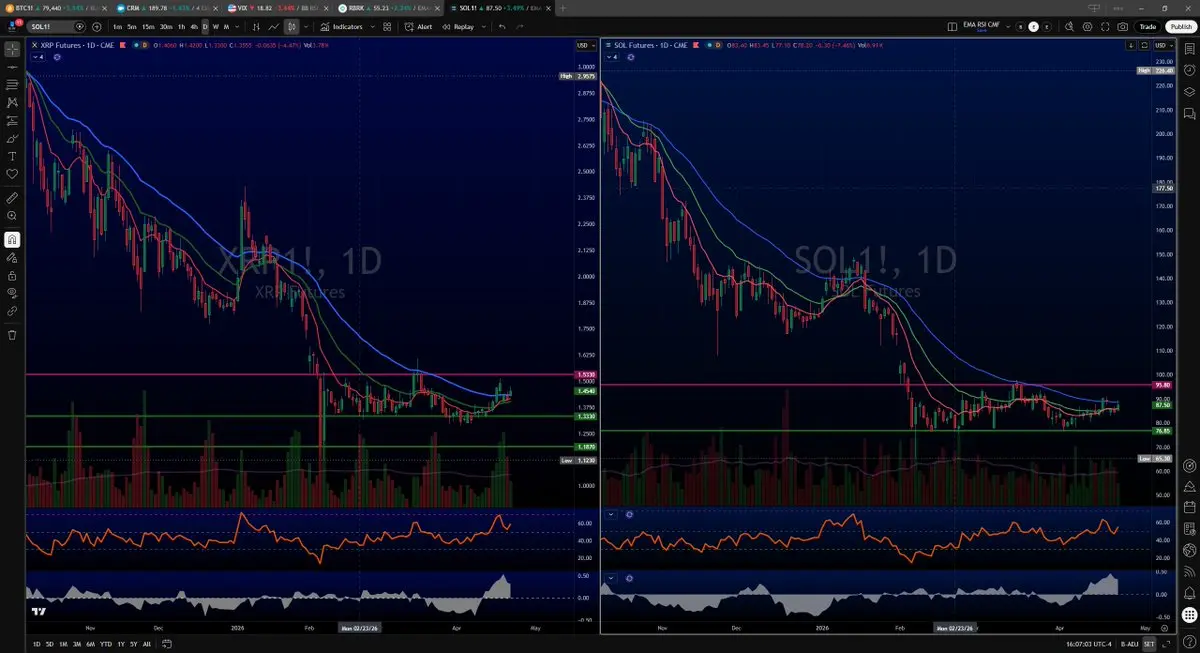Select the trend line drawing tool
Image resolution: width=1200 pixels, height=653 pixels.
tap(12, 66)
